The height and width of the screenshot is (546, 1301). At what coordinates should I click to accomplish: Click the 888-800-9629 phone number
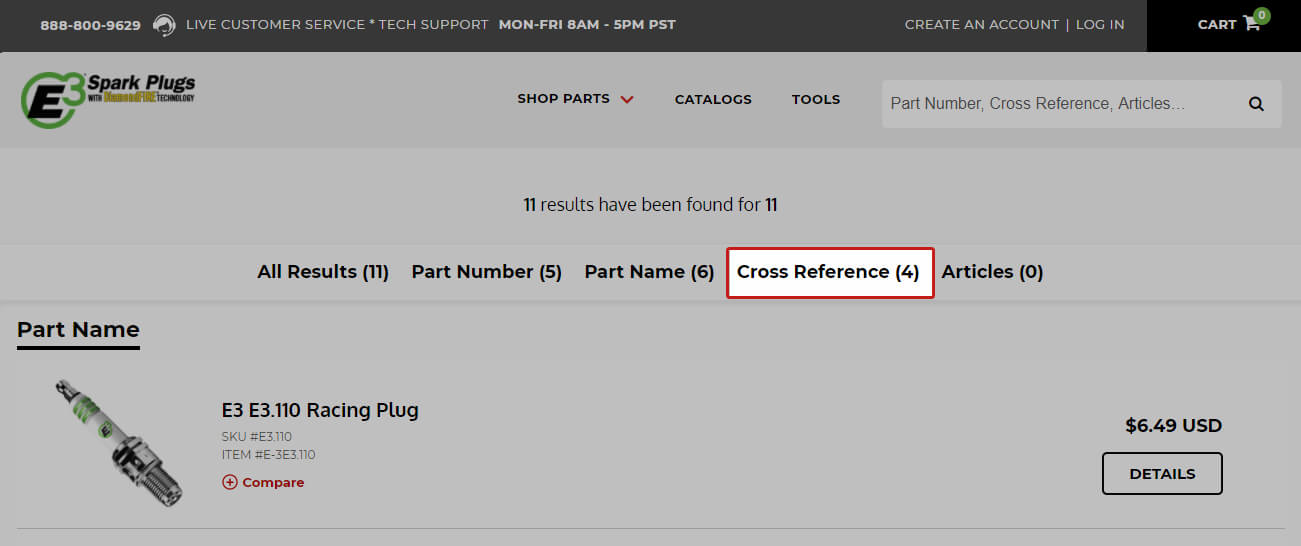coord(90,25)
